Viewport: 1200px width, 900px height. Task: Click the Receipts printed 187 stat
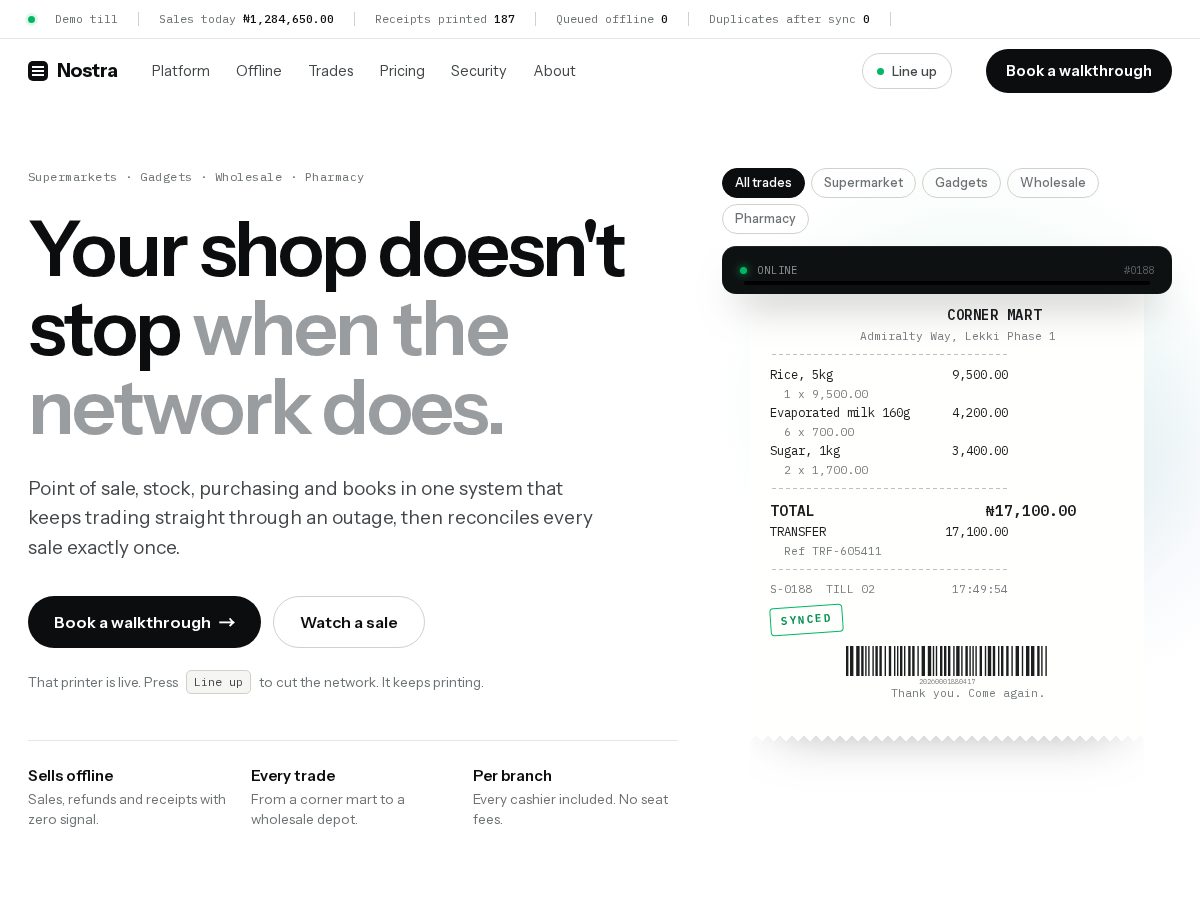click(x=445, y=19)
